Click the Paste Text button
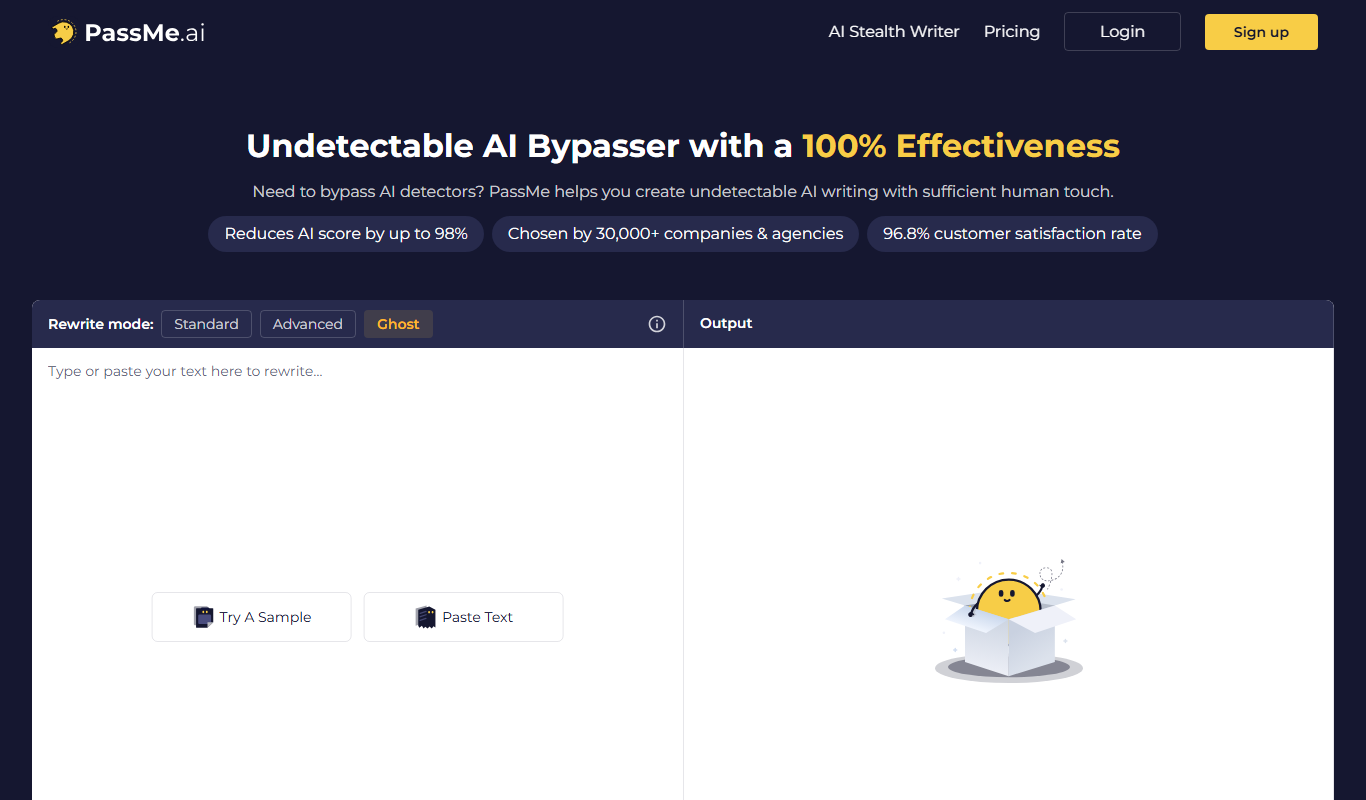1366x800 pixels. pos(464,617)
